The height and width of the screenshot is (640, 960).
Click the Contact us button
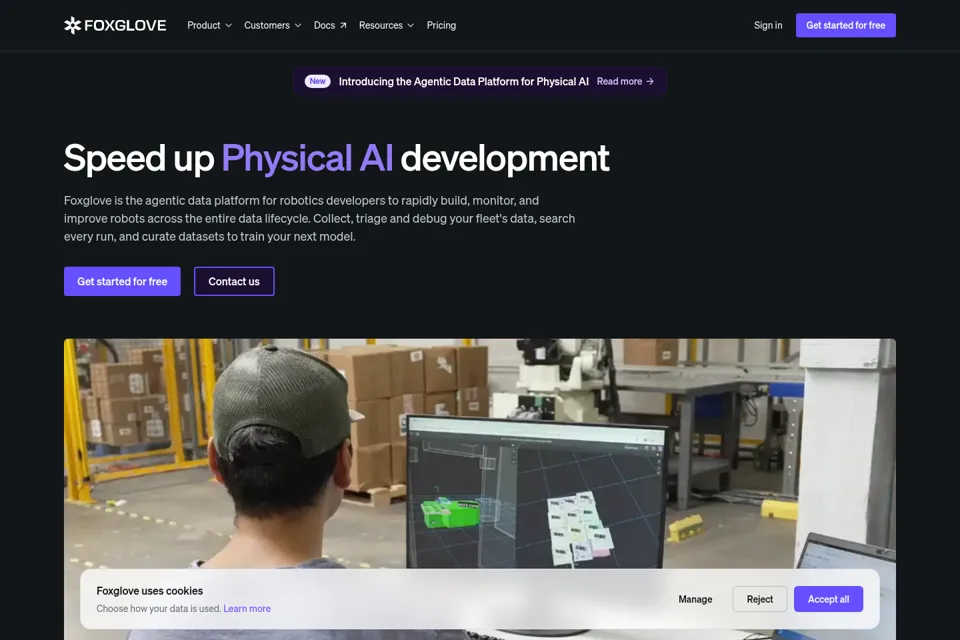click(234, 281)
